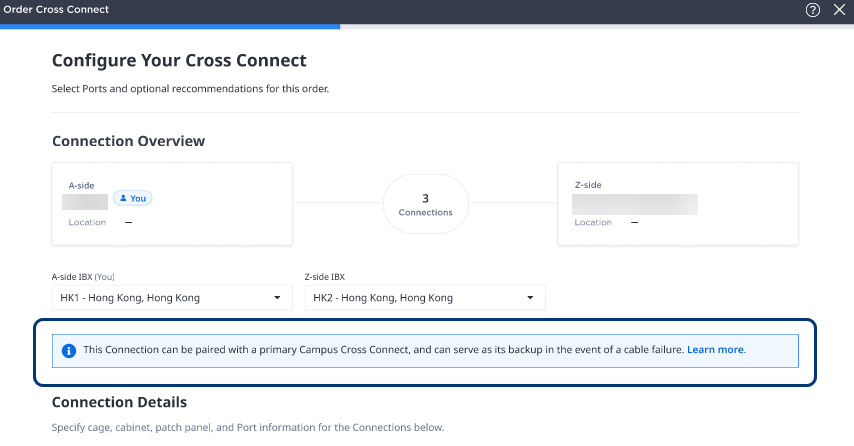Image resolution: width=854 pixels, height=446 pixels.
Task: Click the Order Cross Connect title
Action: pyautogui.click(x=56, y=9)
